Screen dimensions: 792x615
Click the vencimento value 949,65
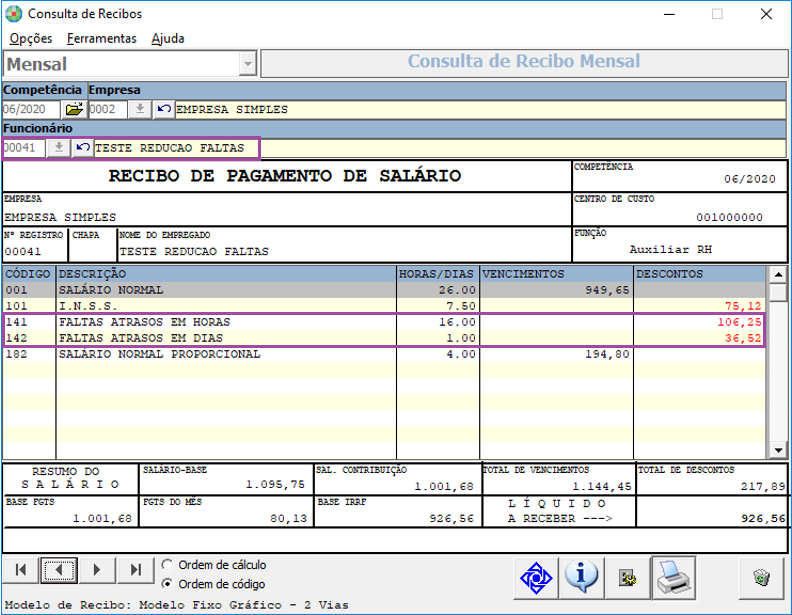[x=608, y=290]
